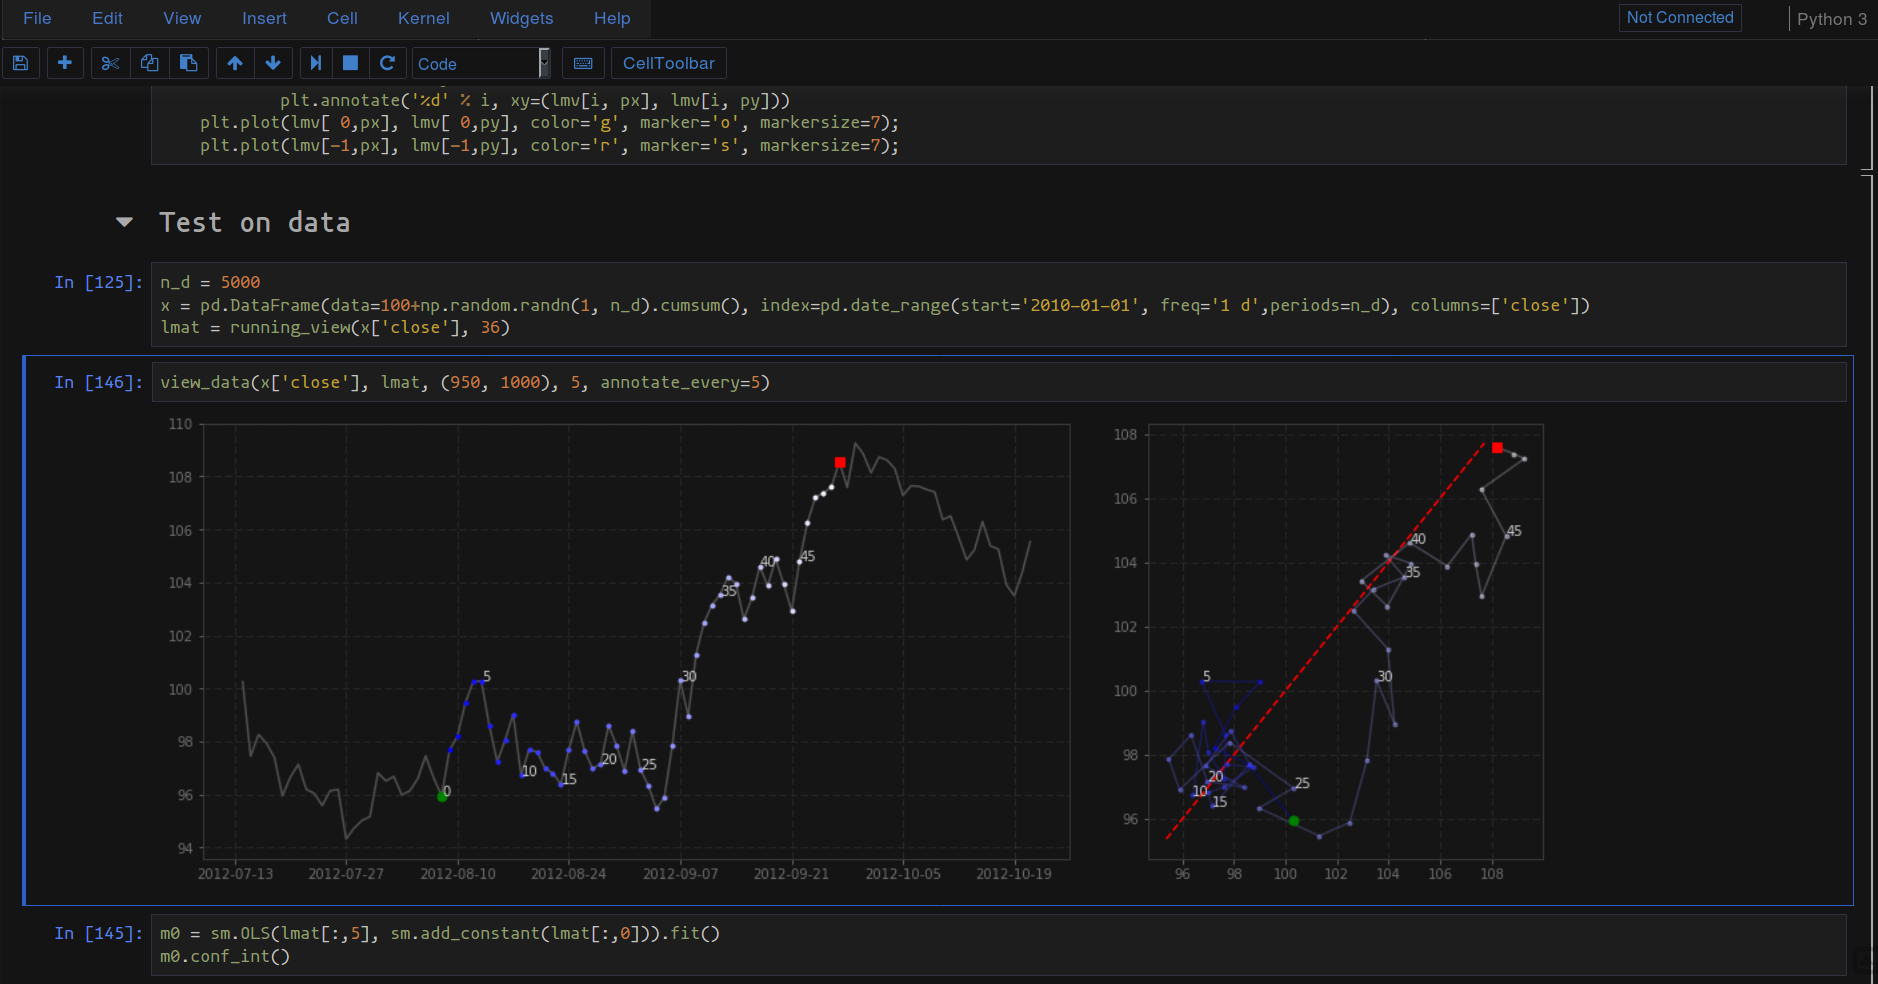Click the green circle marker on scatter plot
The width and height of the screenshot is (1878, 984).
[1293, 821]
